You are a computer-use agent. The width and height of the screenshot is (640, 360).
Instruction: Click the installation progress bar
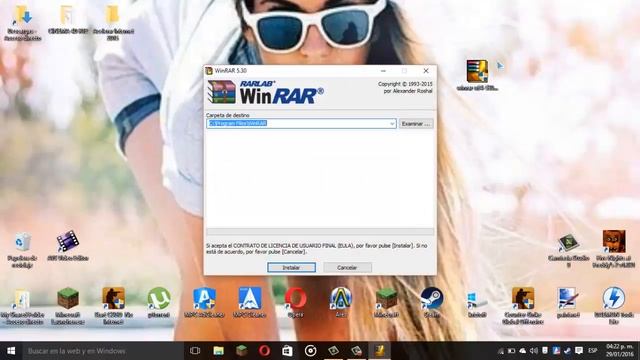[320, 232]
